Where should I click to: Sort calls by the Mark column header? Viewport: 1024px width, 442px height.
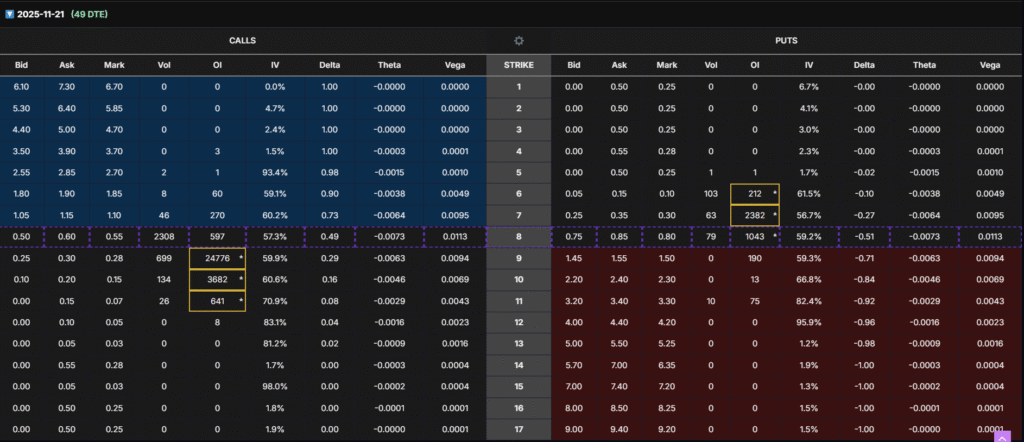[x=114, y=65]
